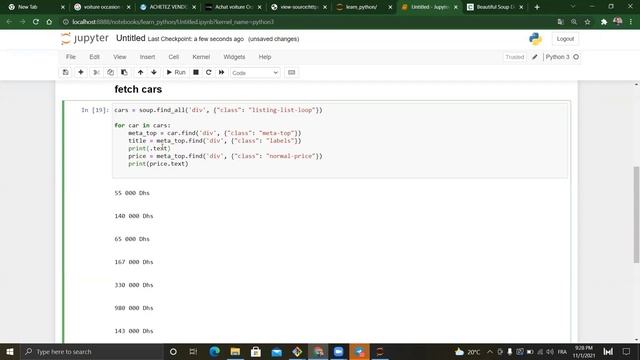Switch to the Achat voiture browser tab
This screenshot has height=360, width=640.
233,7
